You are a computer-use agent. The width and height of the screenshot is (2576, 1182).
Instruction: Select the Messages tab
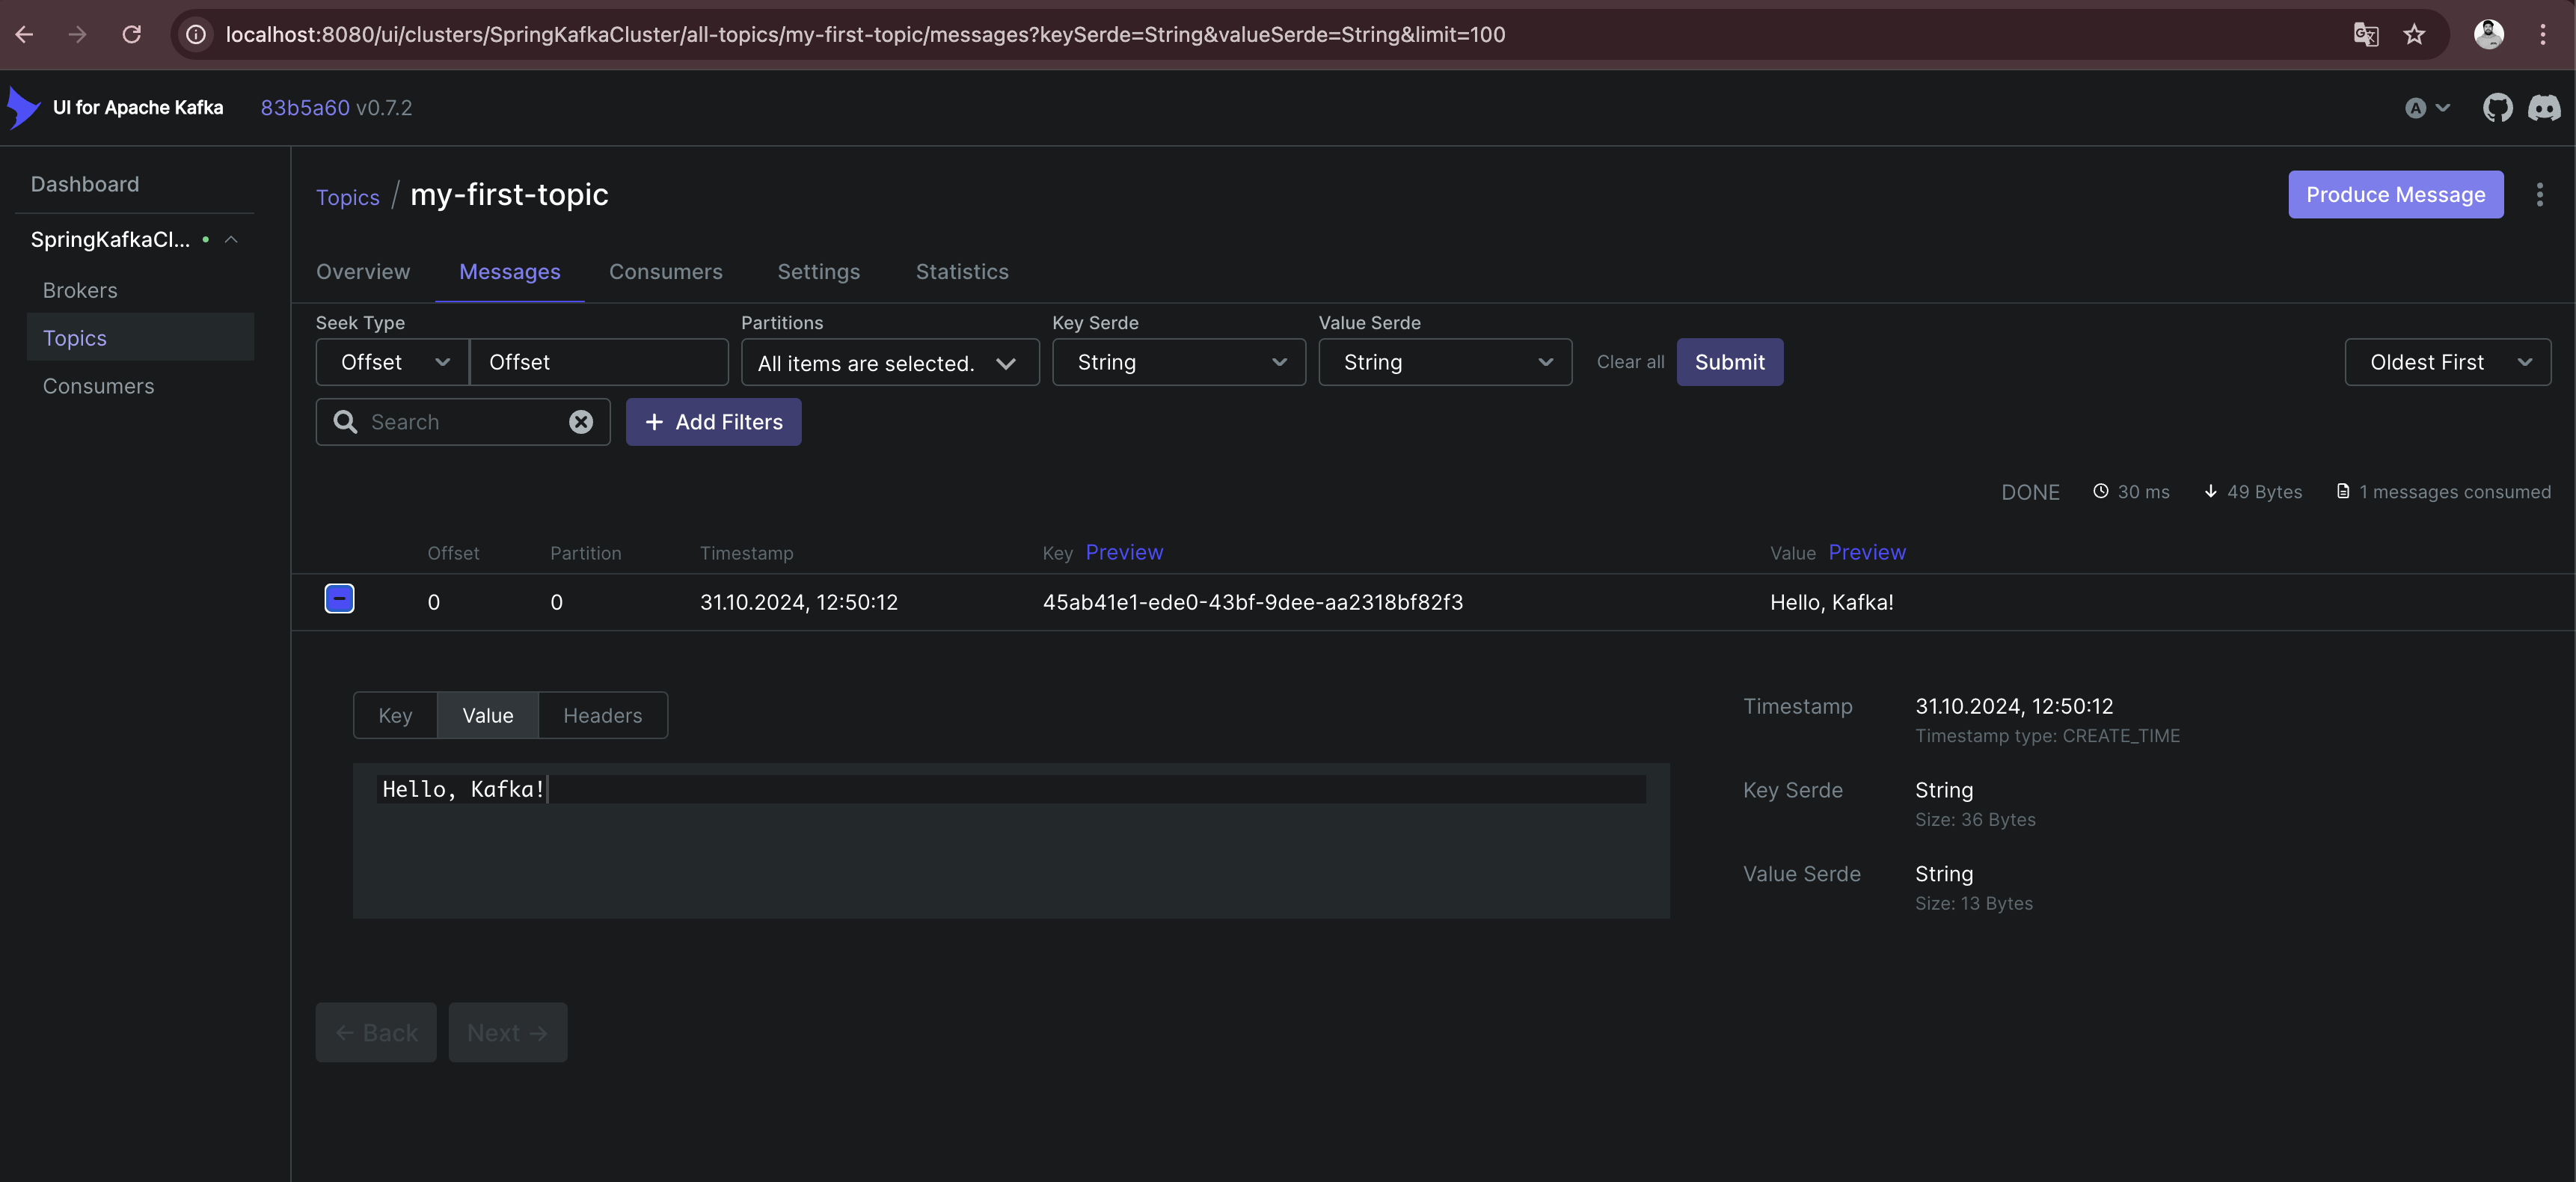(509, 272)
